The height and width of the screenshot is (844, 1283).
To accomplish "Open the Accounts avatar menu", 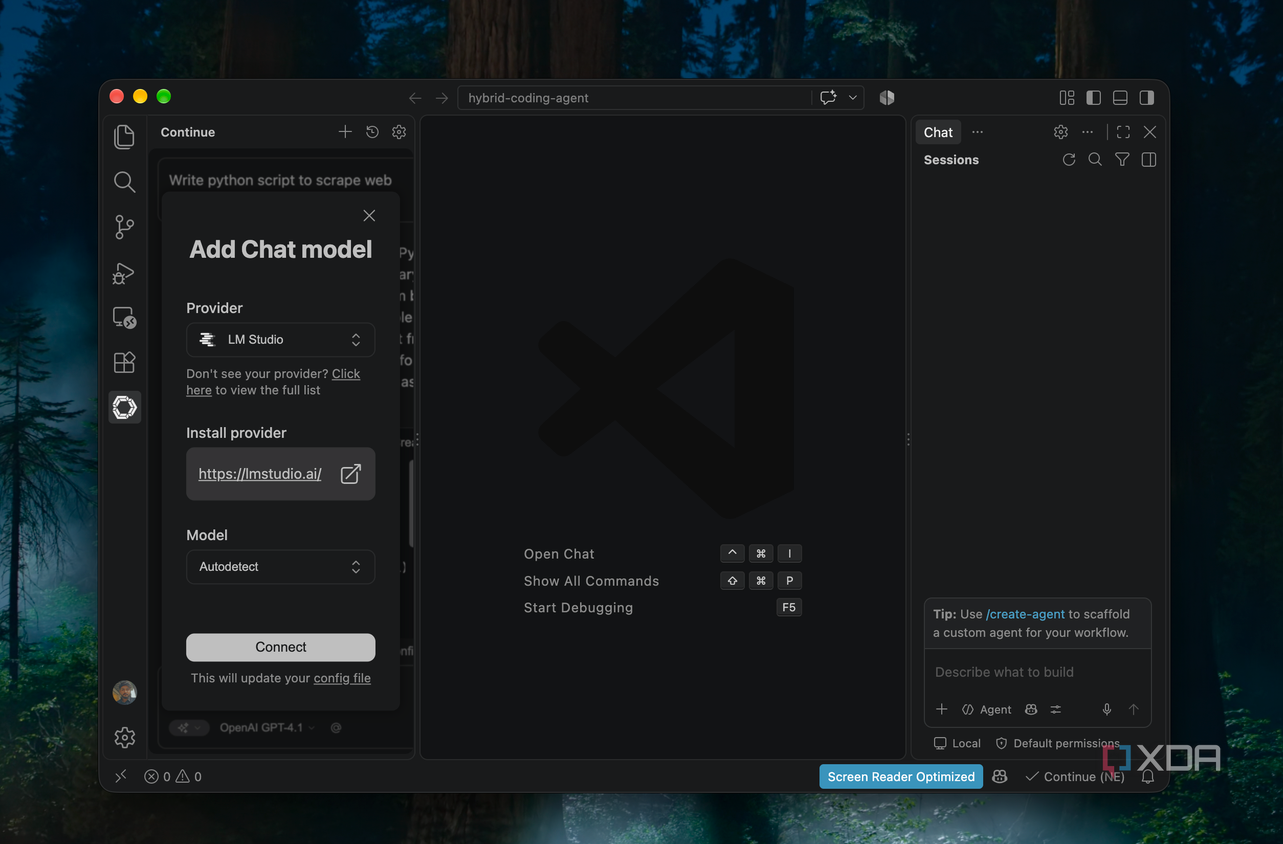I will click(124, 692).
